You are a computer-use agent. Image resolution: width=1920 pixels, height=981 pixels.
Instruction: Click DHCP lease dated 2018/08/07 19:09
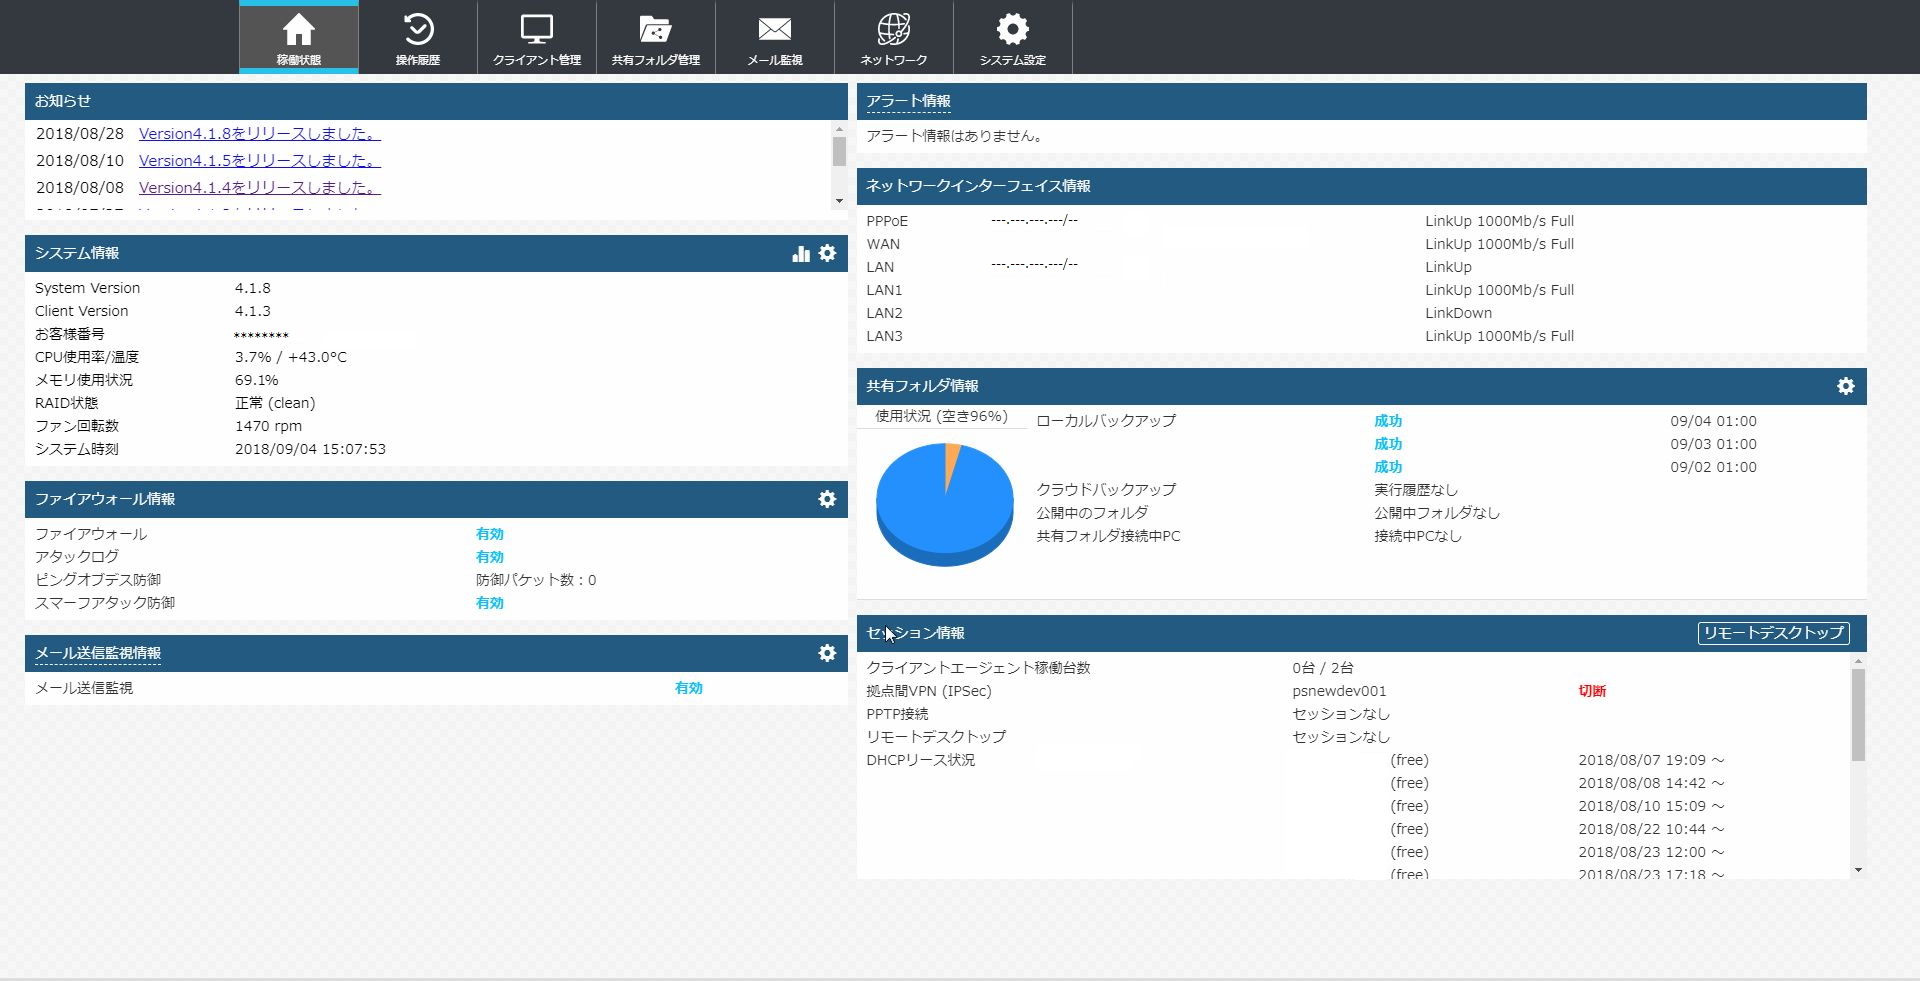point(1651,760)
